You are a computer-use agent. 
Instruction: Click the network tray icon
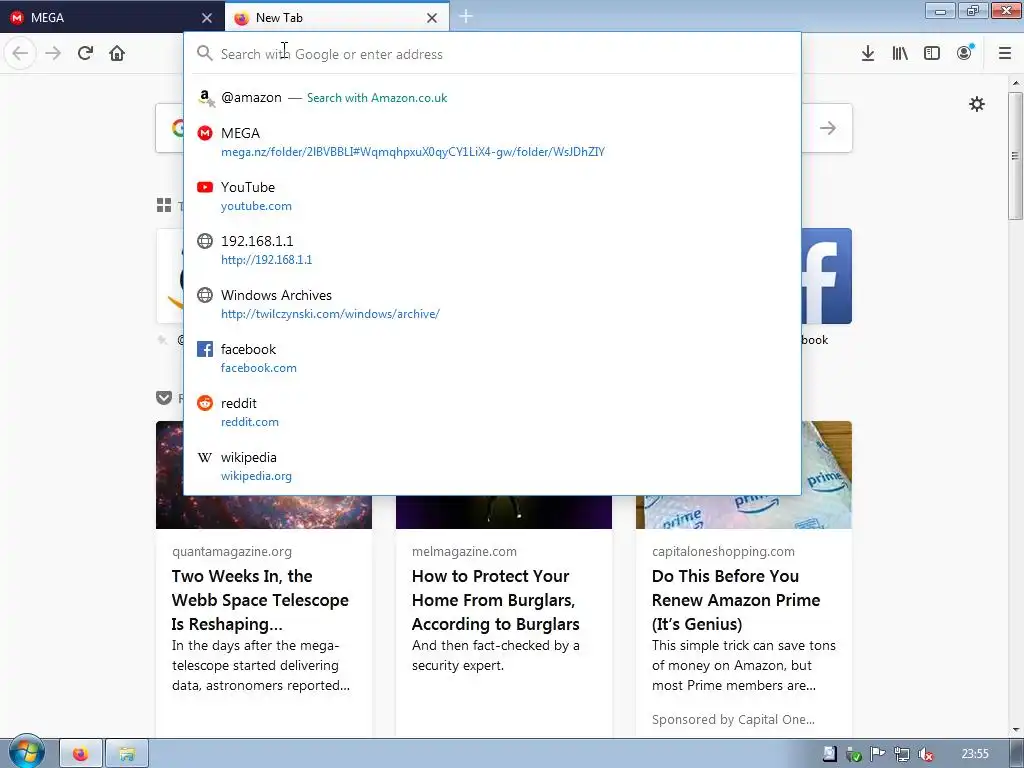[x=902, y=754]
